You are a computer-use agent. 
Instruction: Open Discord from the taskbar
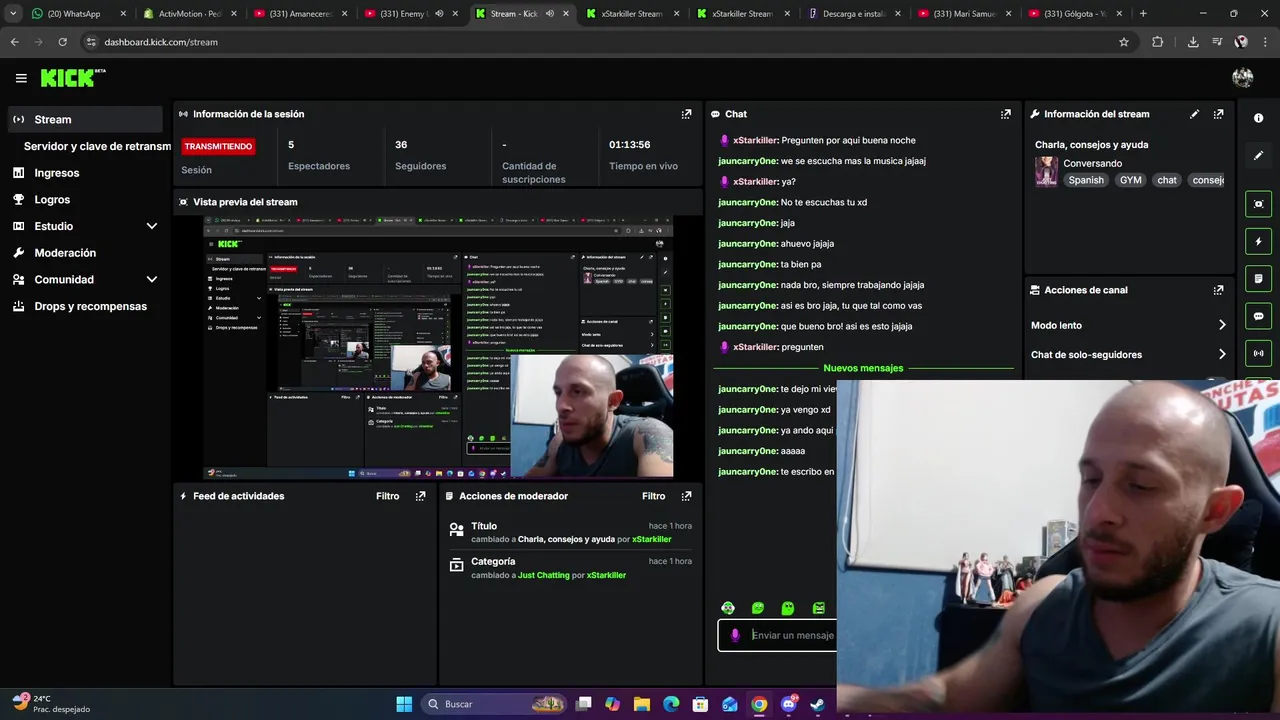tap(789, 704)
